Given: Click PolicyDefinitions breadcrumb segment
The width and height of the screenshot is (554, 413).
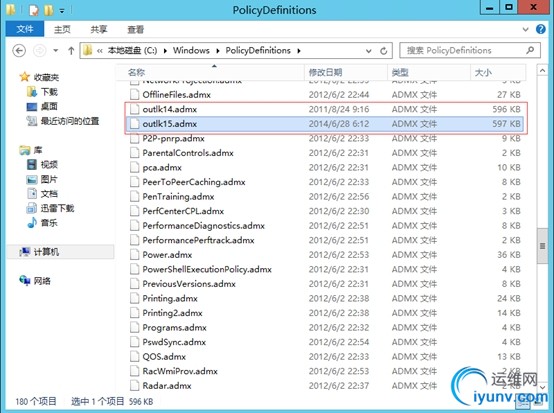Looking at the screenshot, I should [258, 51].
